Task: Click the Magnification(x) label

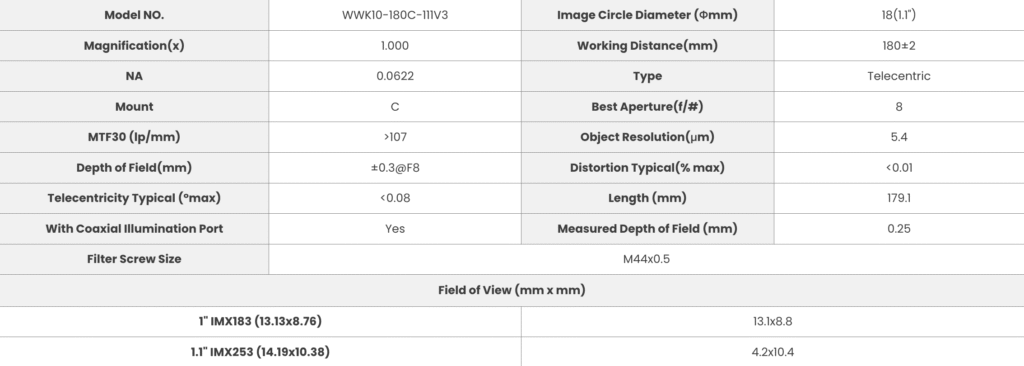Action: 134,46
